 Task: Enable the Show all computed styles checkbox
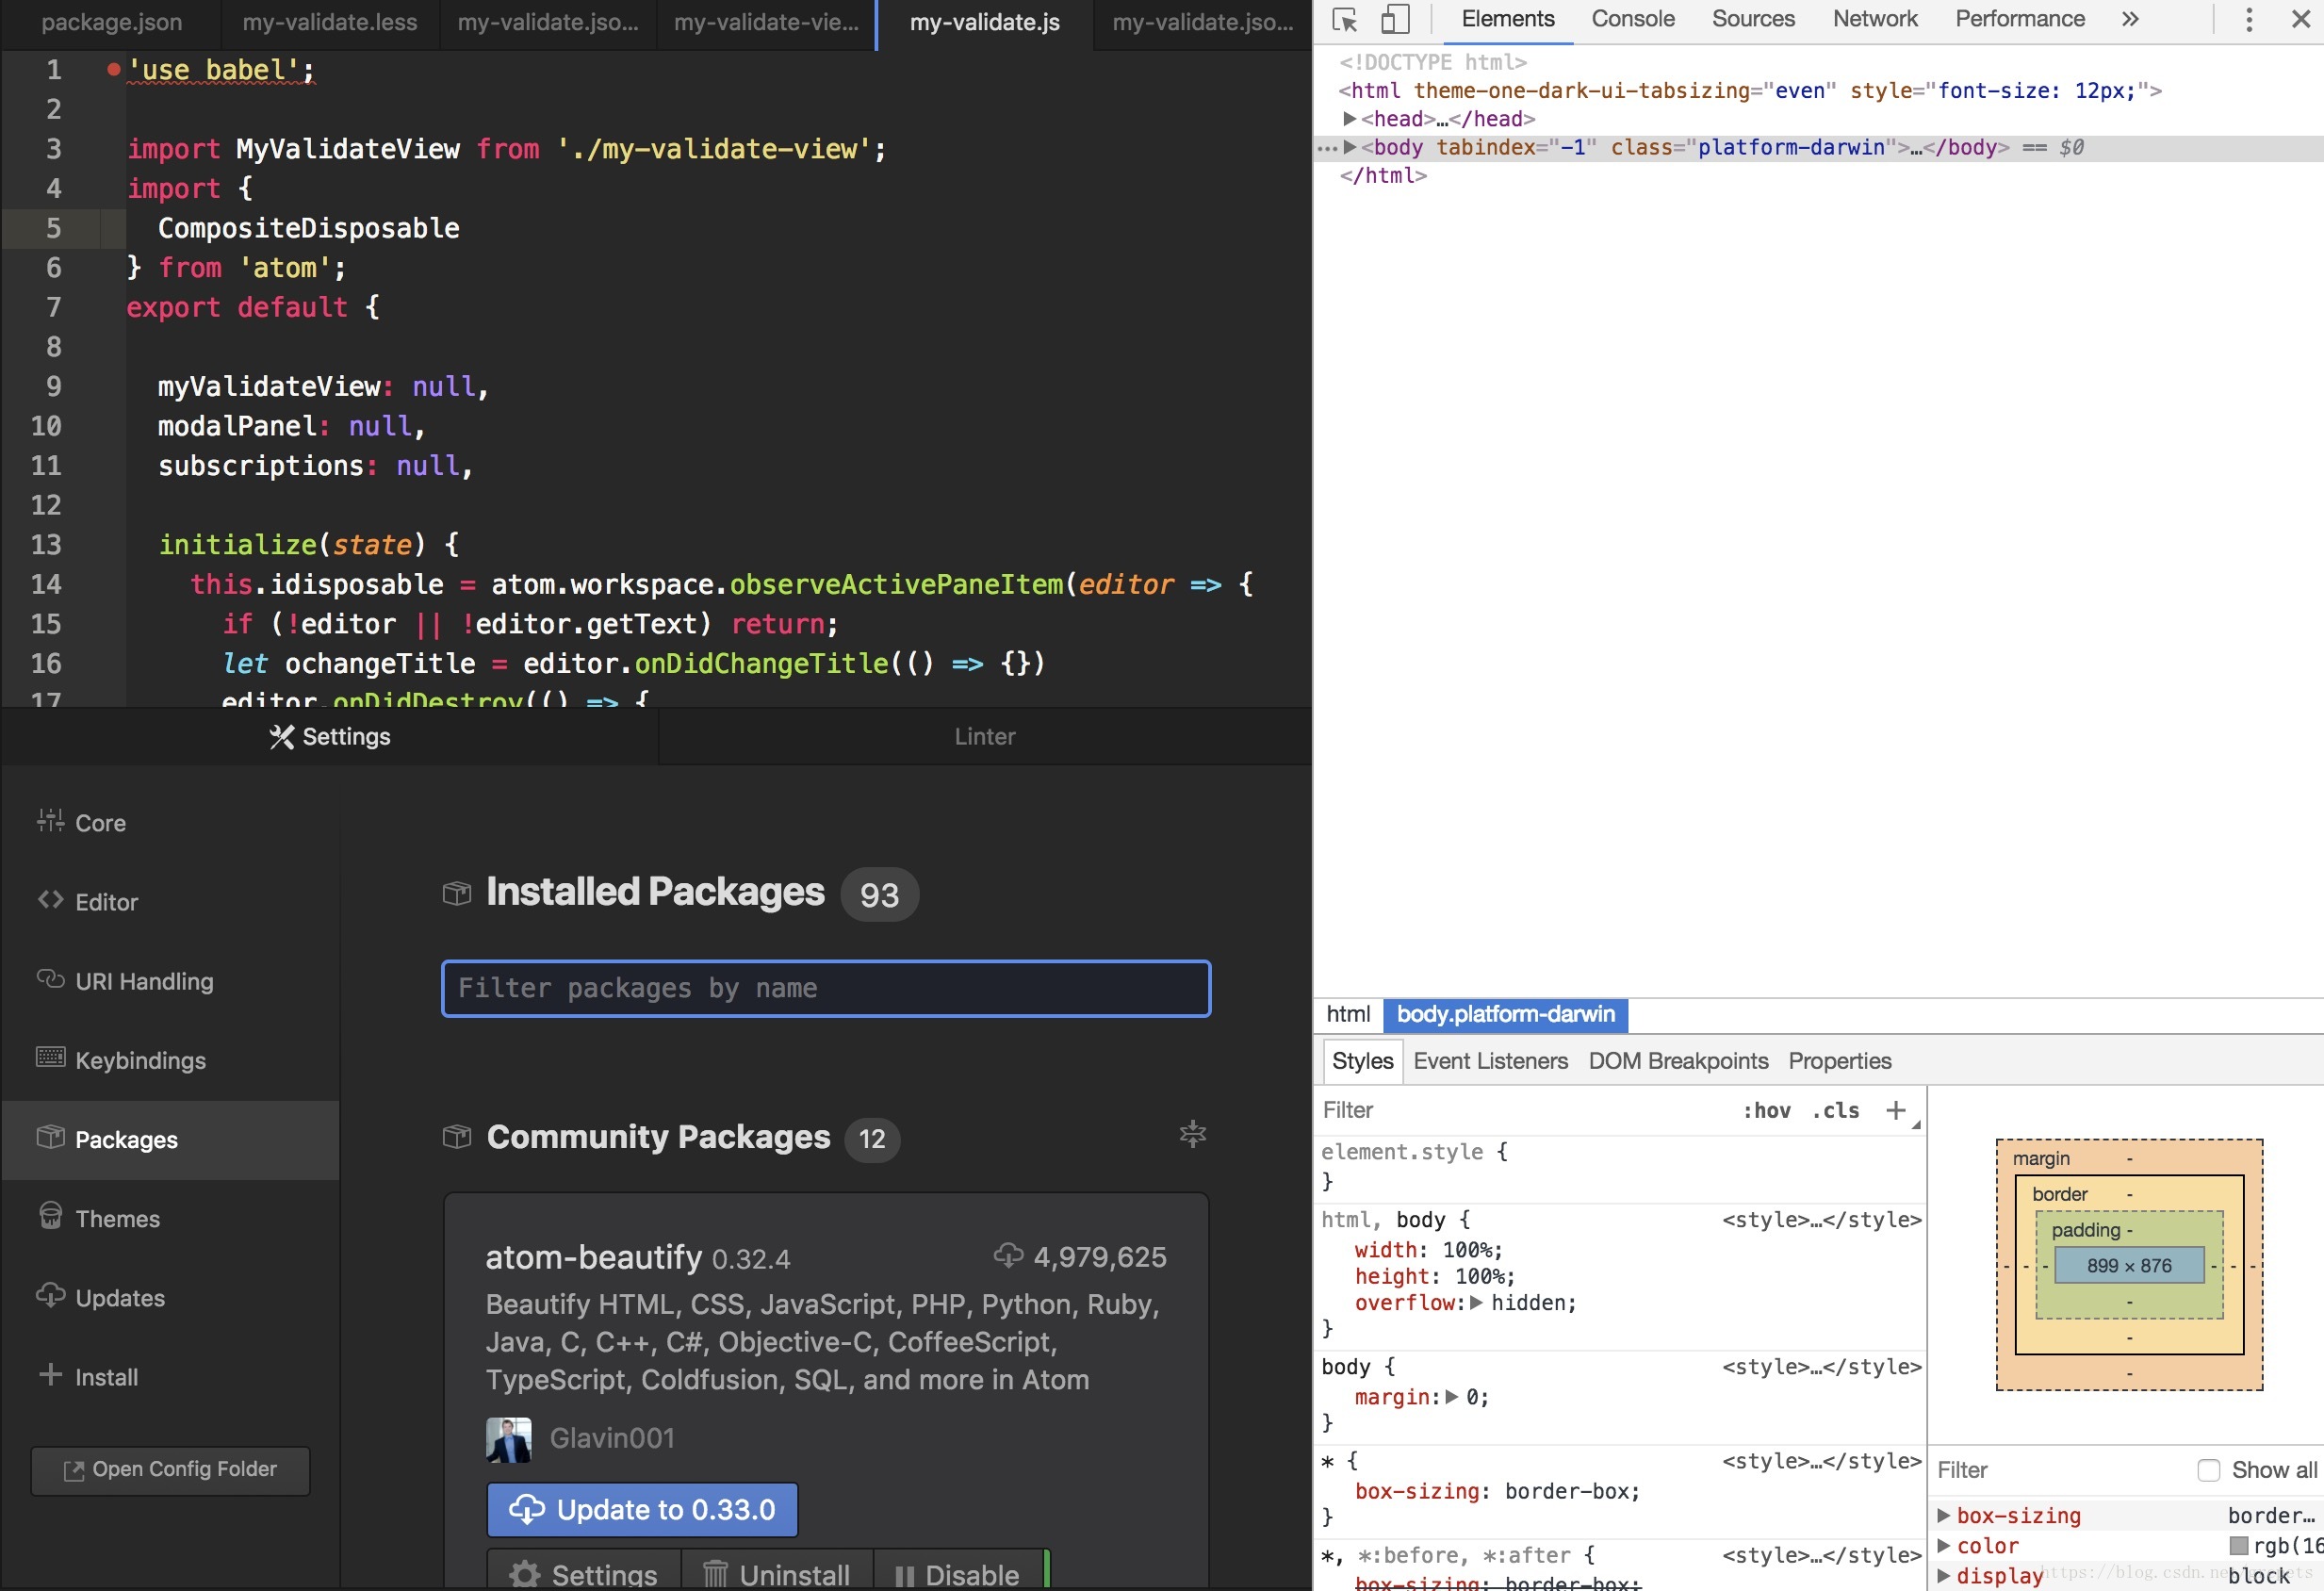click(2209, 1470)
